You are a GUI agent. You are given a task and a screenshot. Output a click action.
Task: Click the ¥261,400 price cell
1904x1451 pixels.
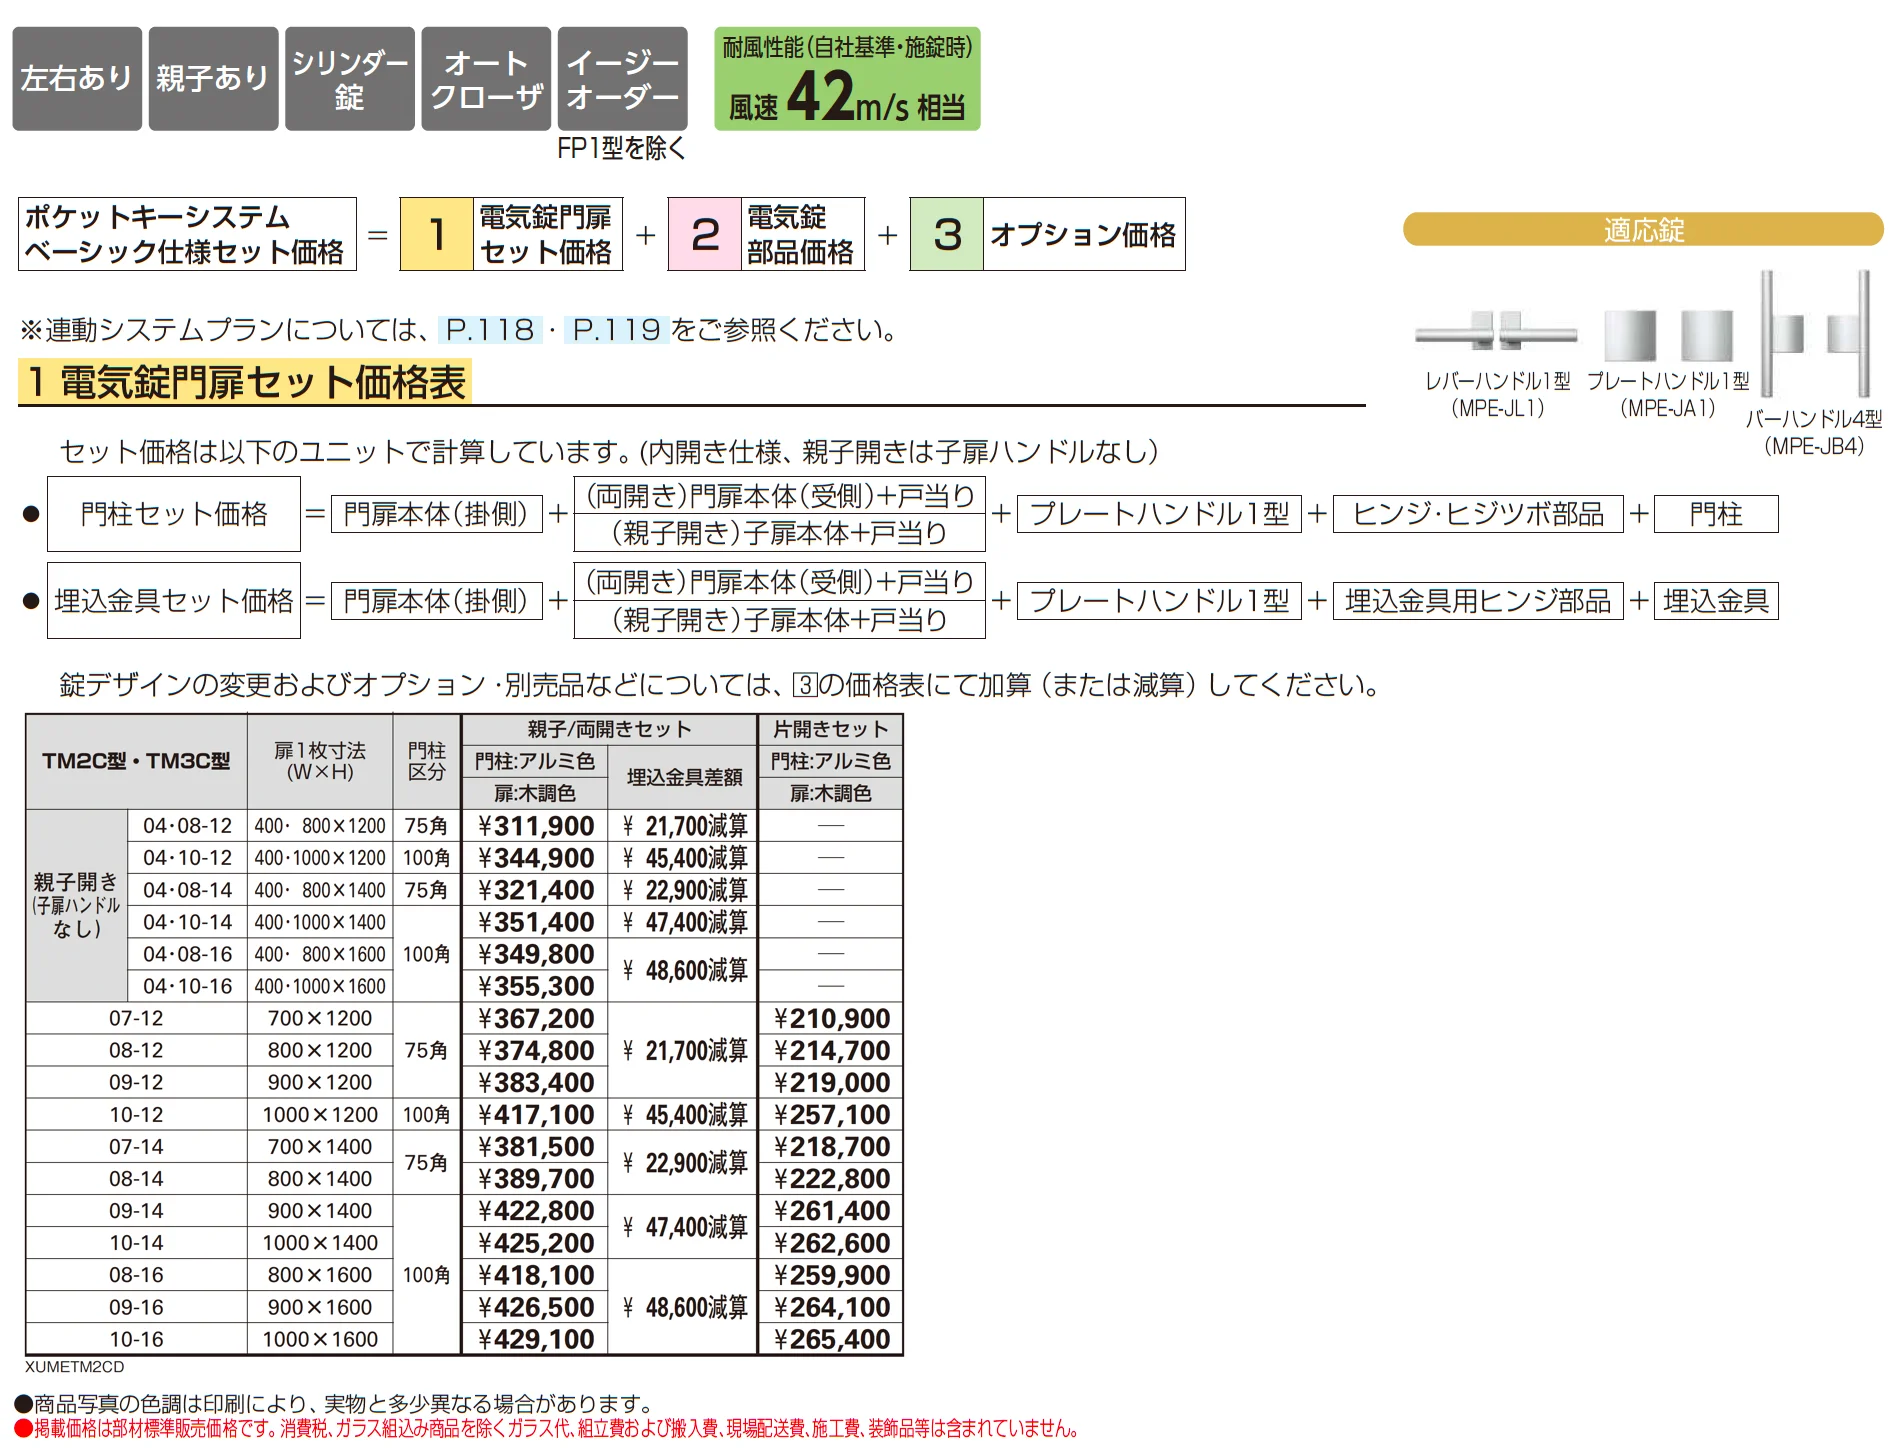pos(831,1210)
